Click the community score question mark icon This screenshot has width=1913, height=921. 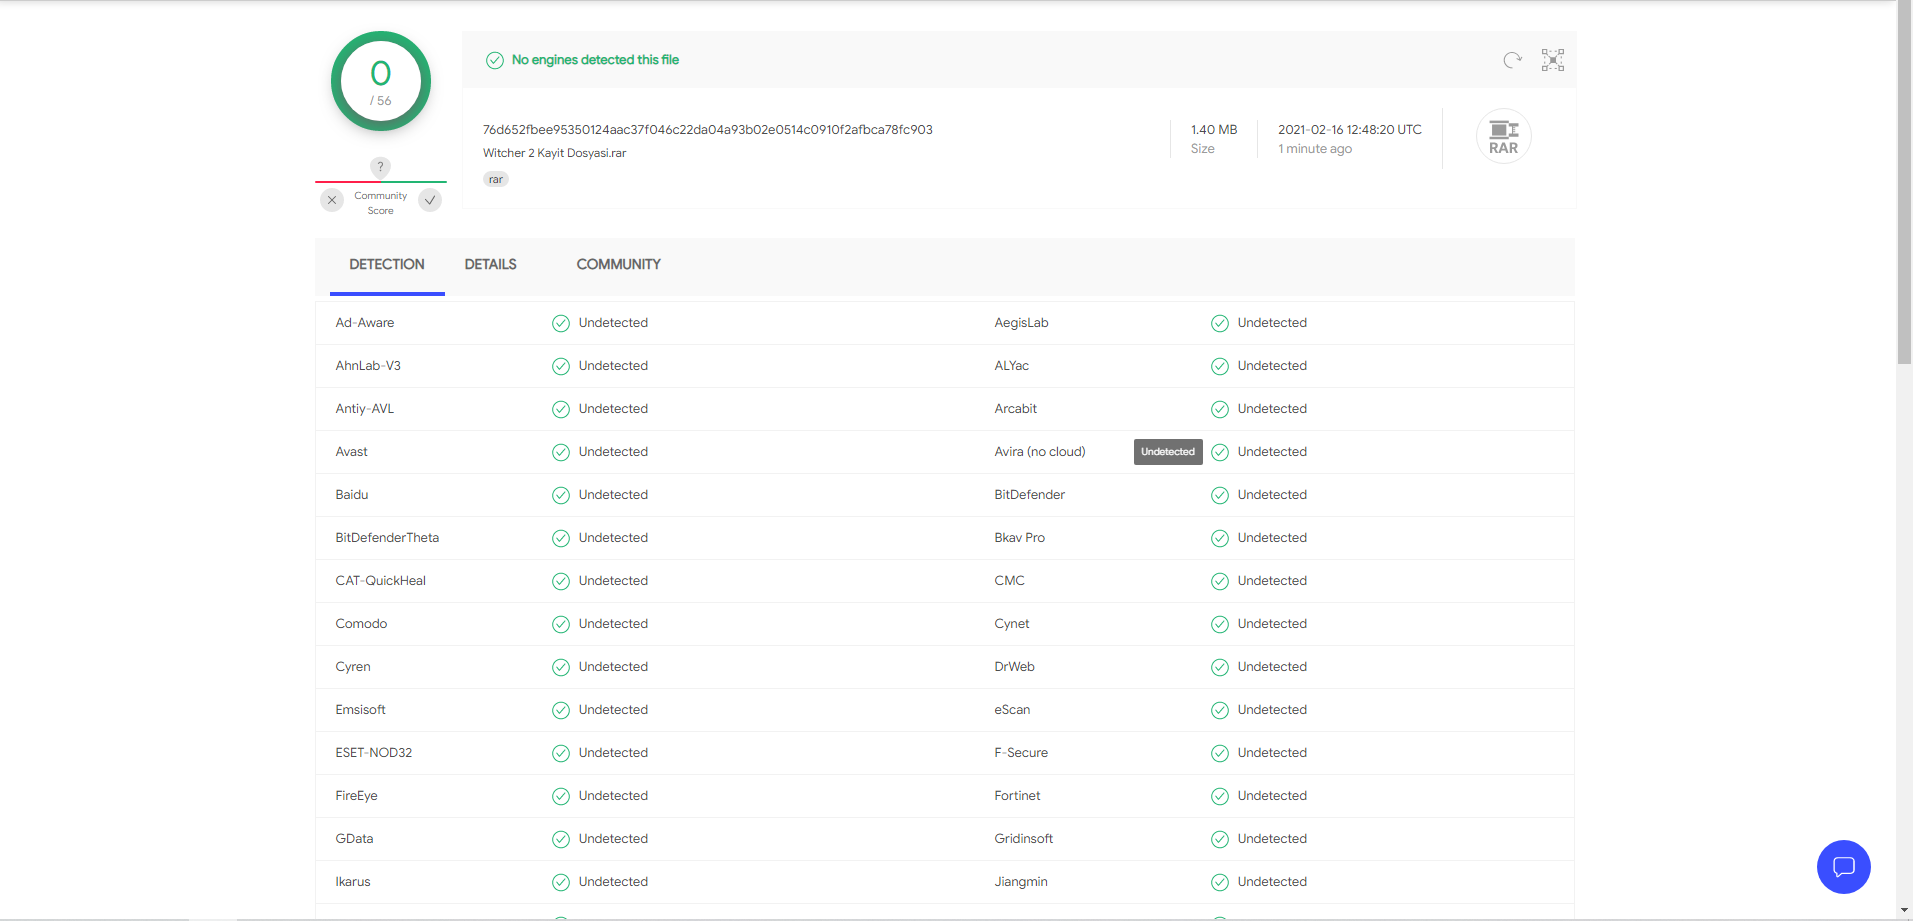click(380, 167)
